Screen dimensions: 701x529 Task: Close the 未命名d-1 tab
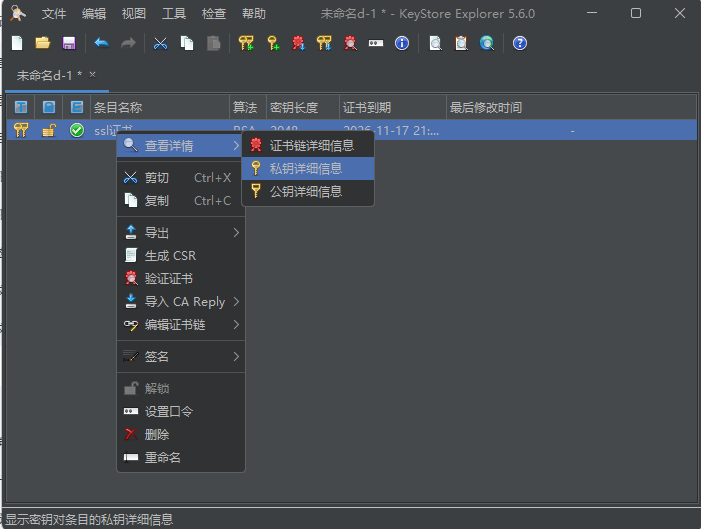(93, 74)
